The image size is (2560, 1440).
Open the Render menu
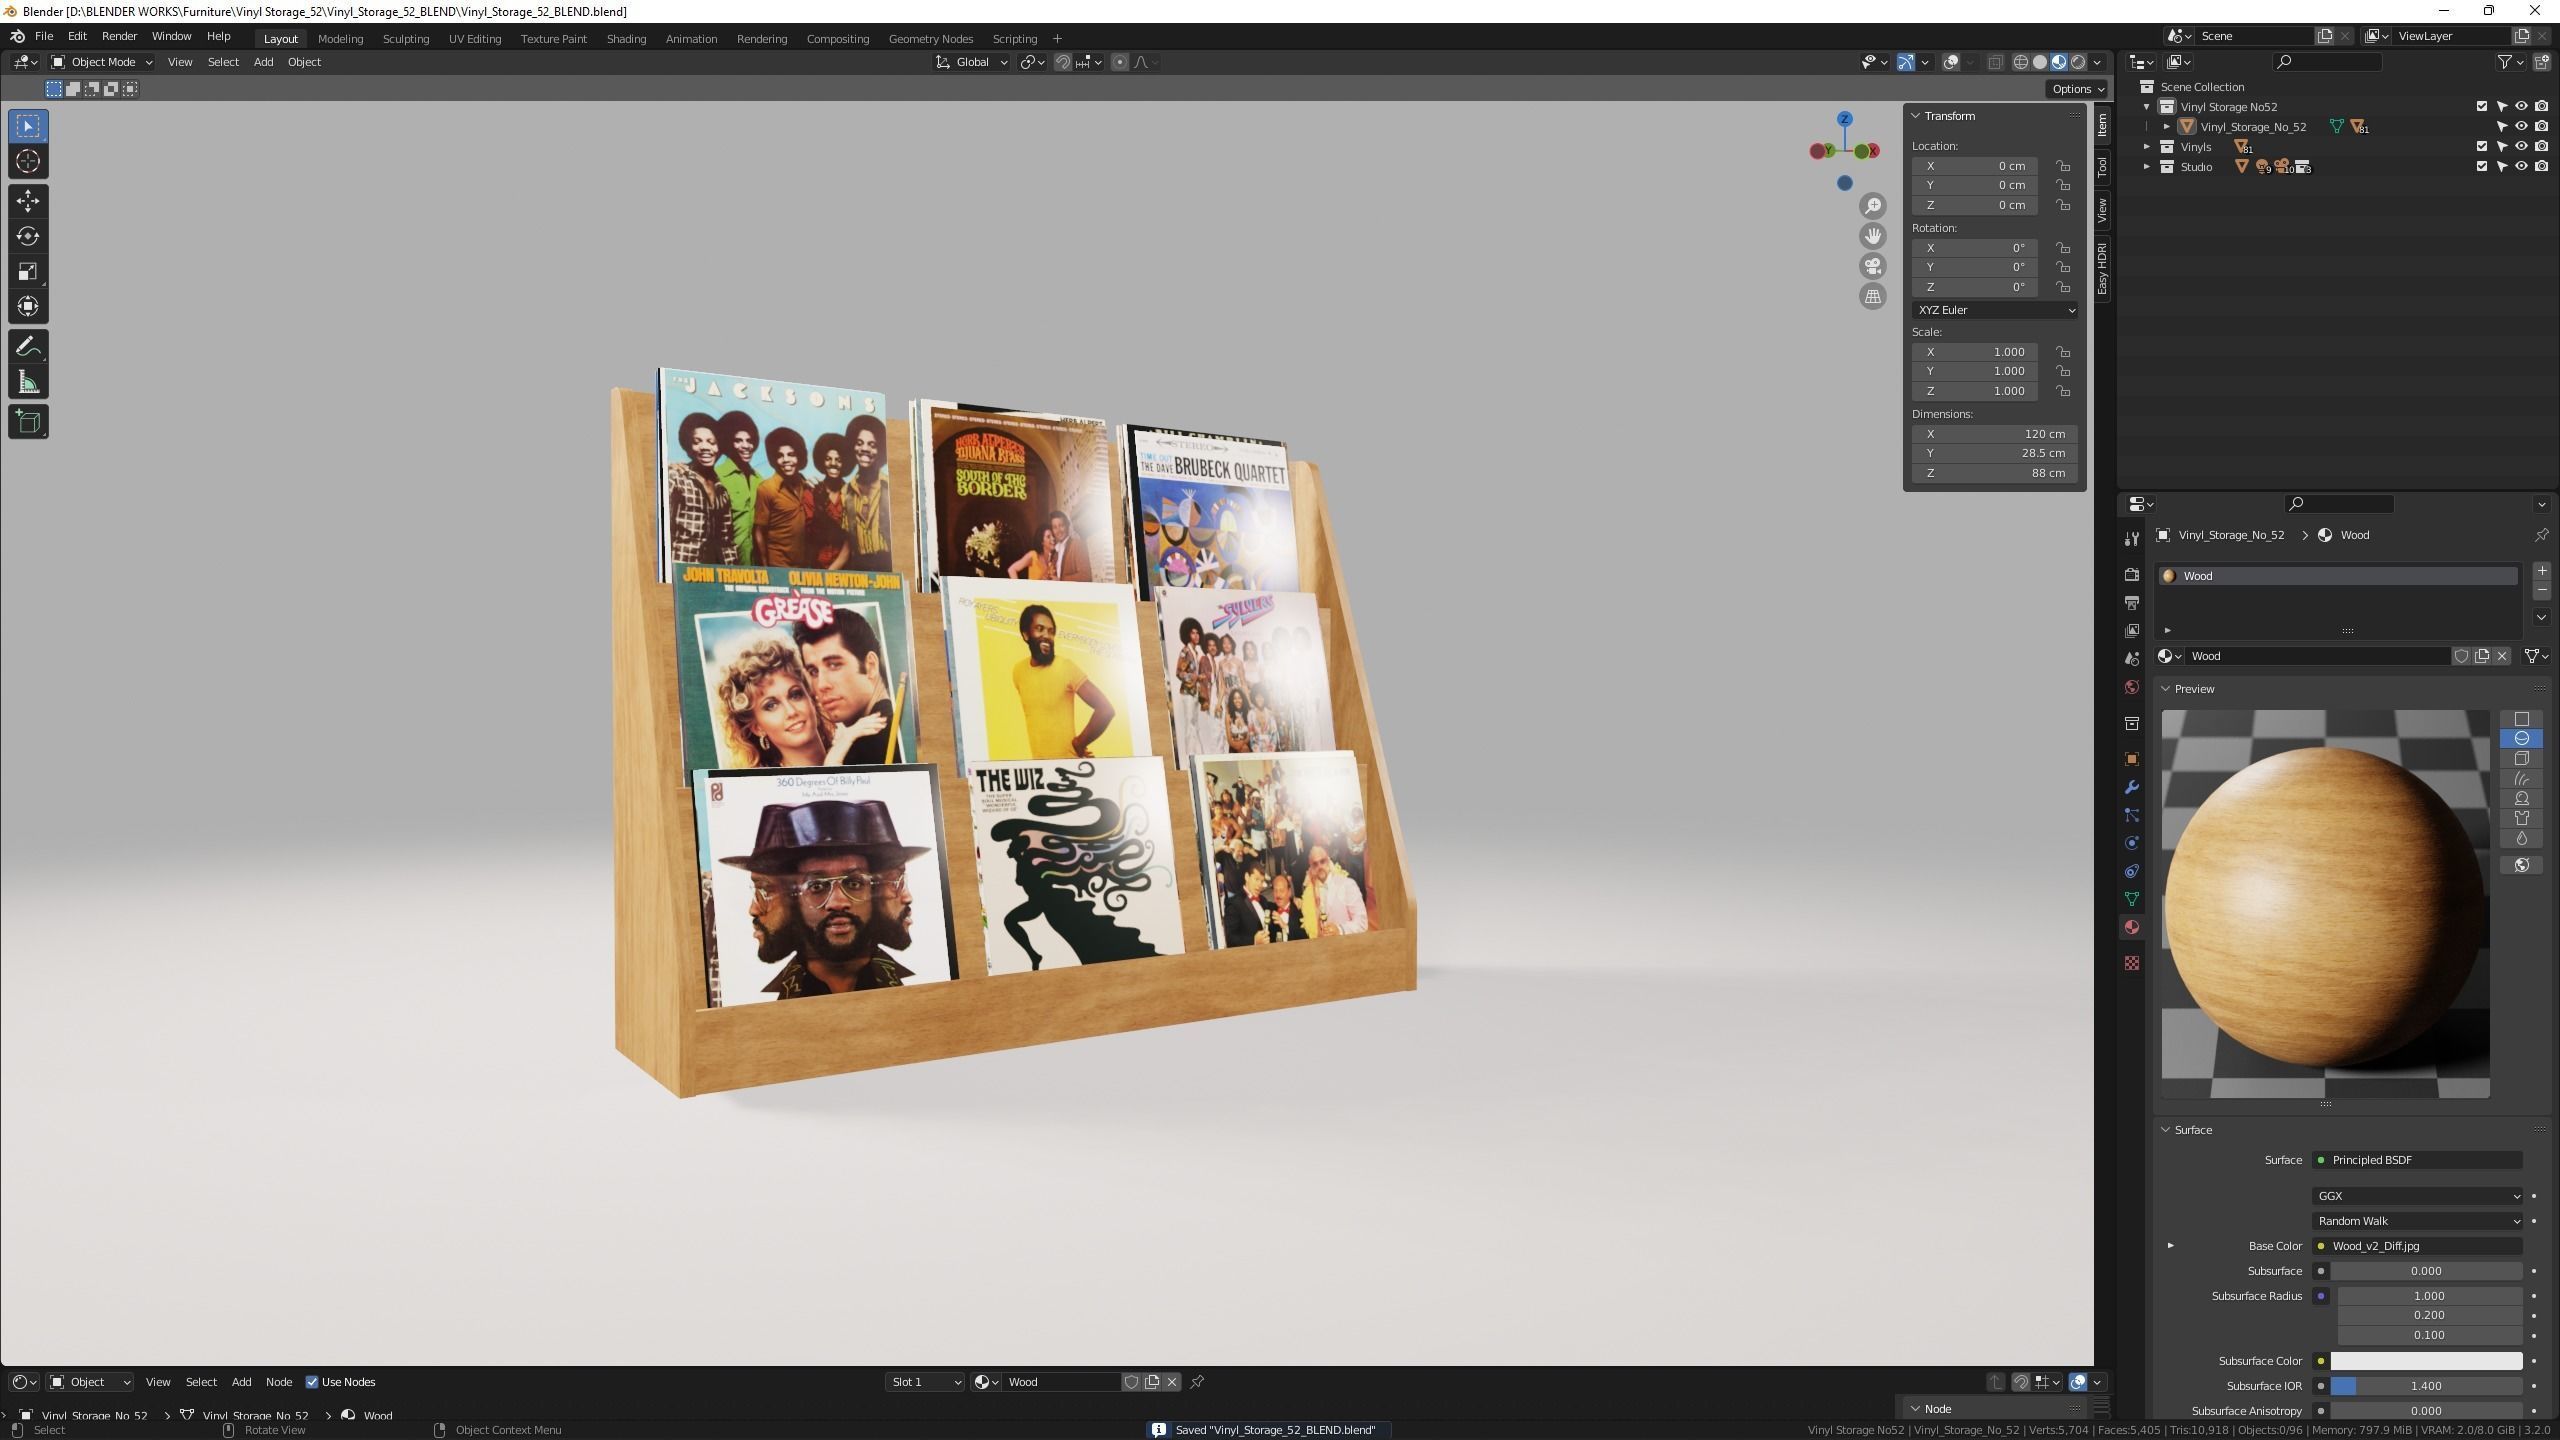(x=119, y=36)
